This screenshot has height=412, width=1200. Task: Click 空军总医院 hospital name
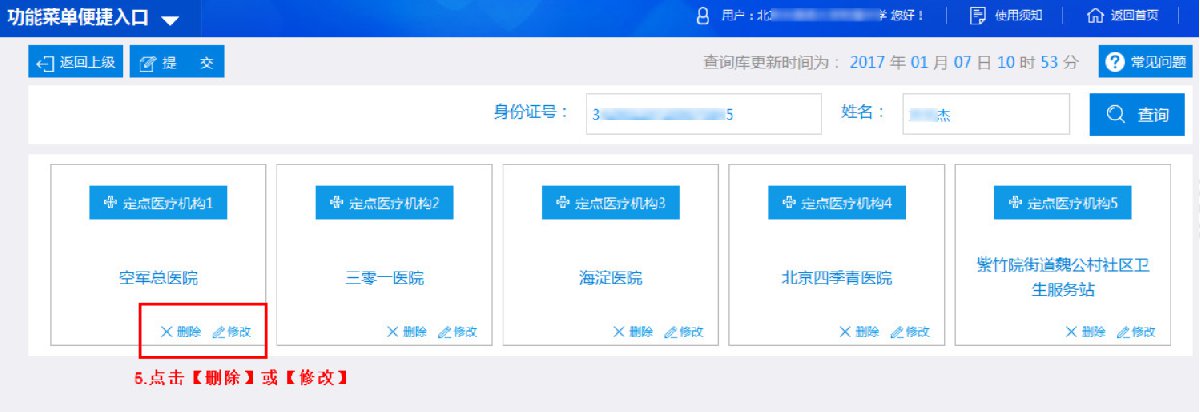point(158,278)
